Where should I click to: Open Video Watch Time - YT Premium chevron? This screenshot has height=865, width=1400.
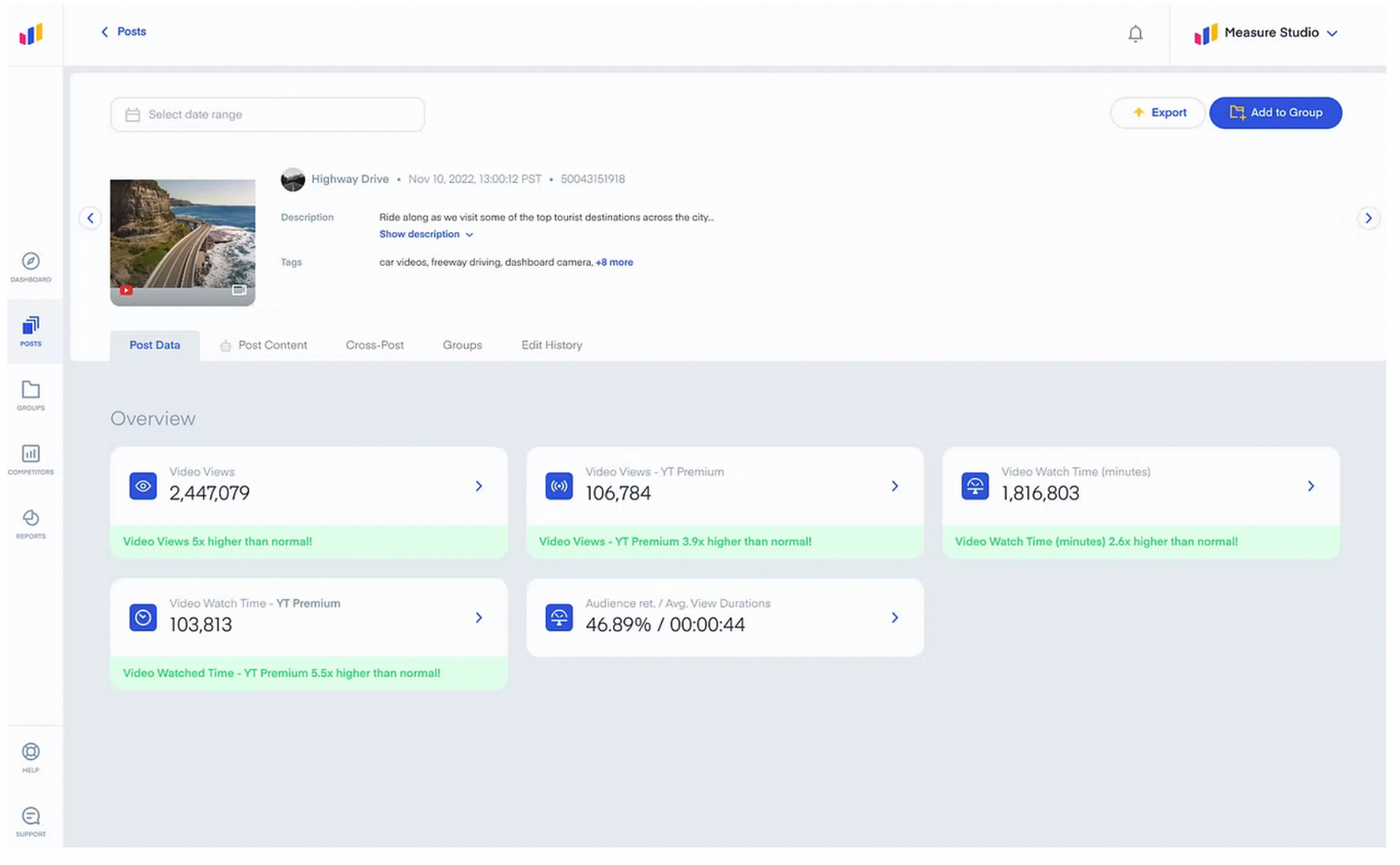(x=479, y=618)
